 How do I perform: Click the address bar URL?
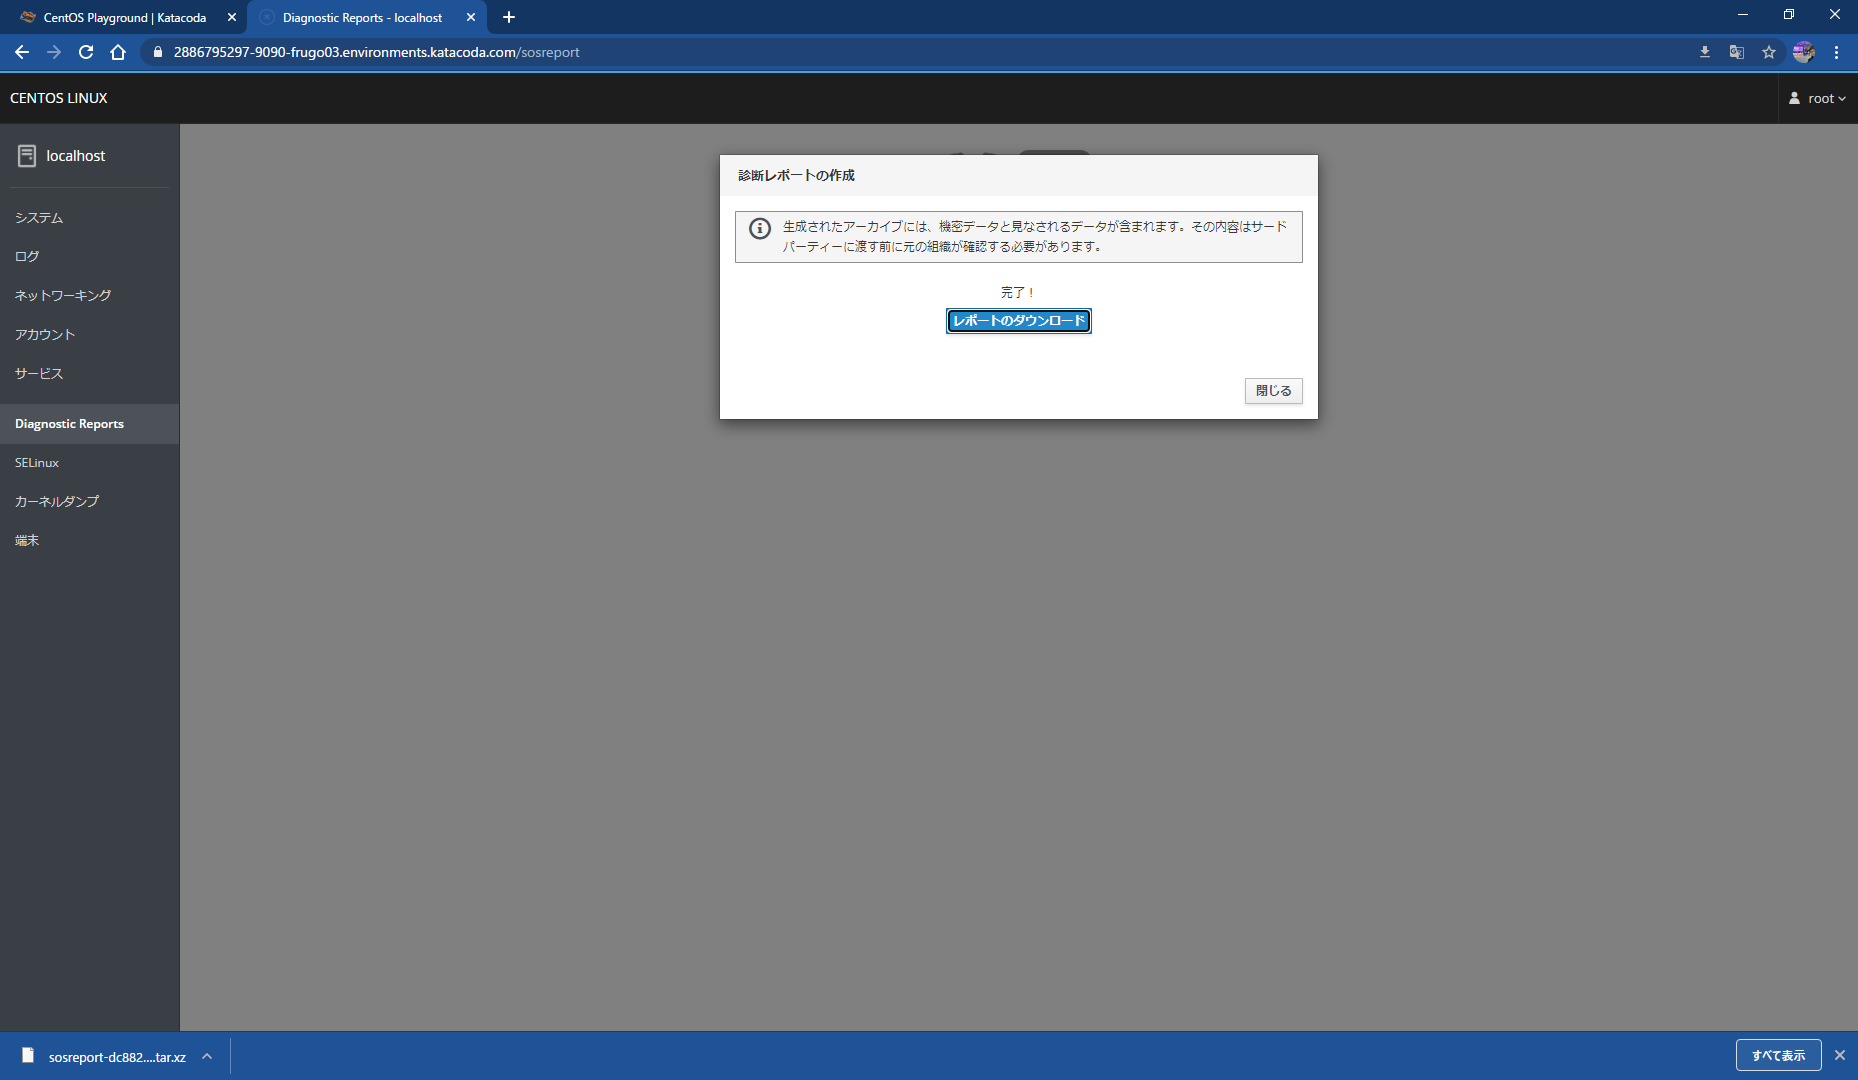tap(376, 52)
